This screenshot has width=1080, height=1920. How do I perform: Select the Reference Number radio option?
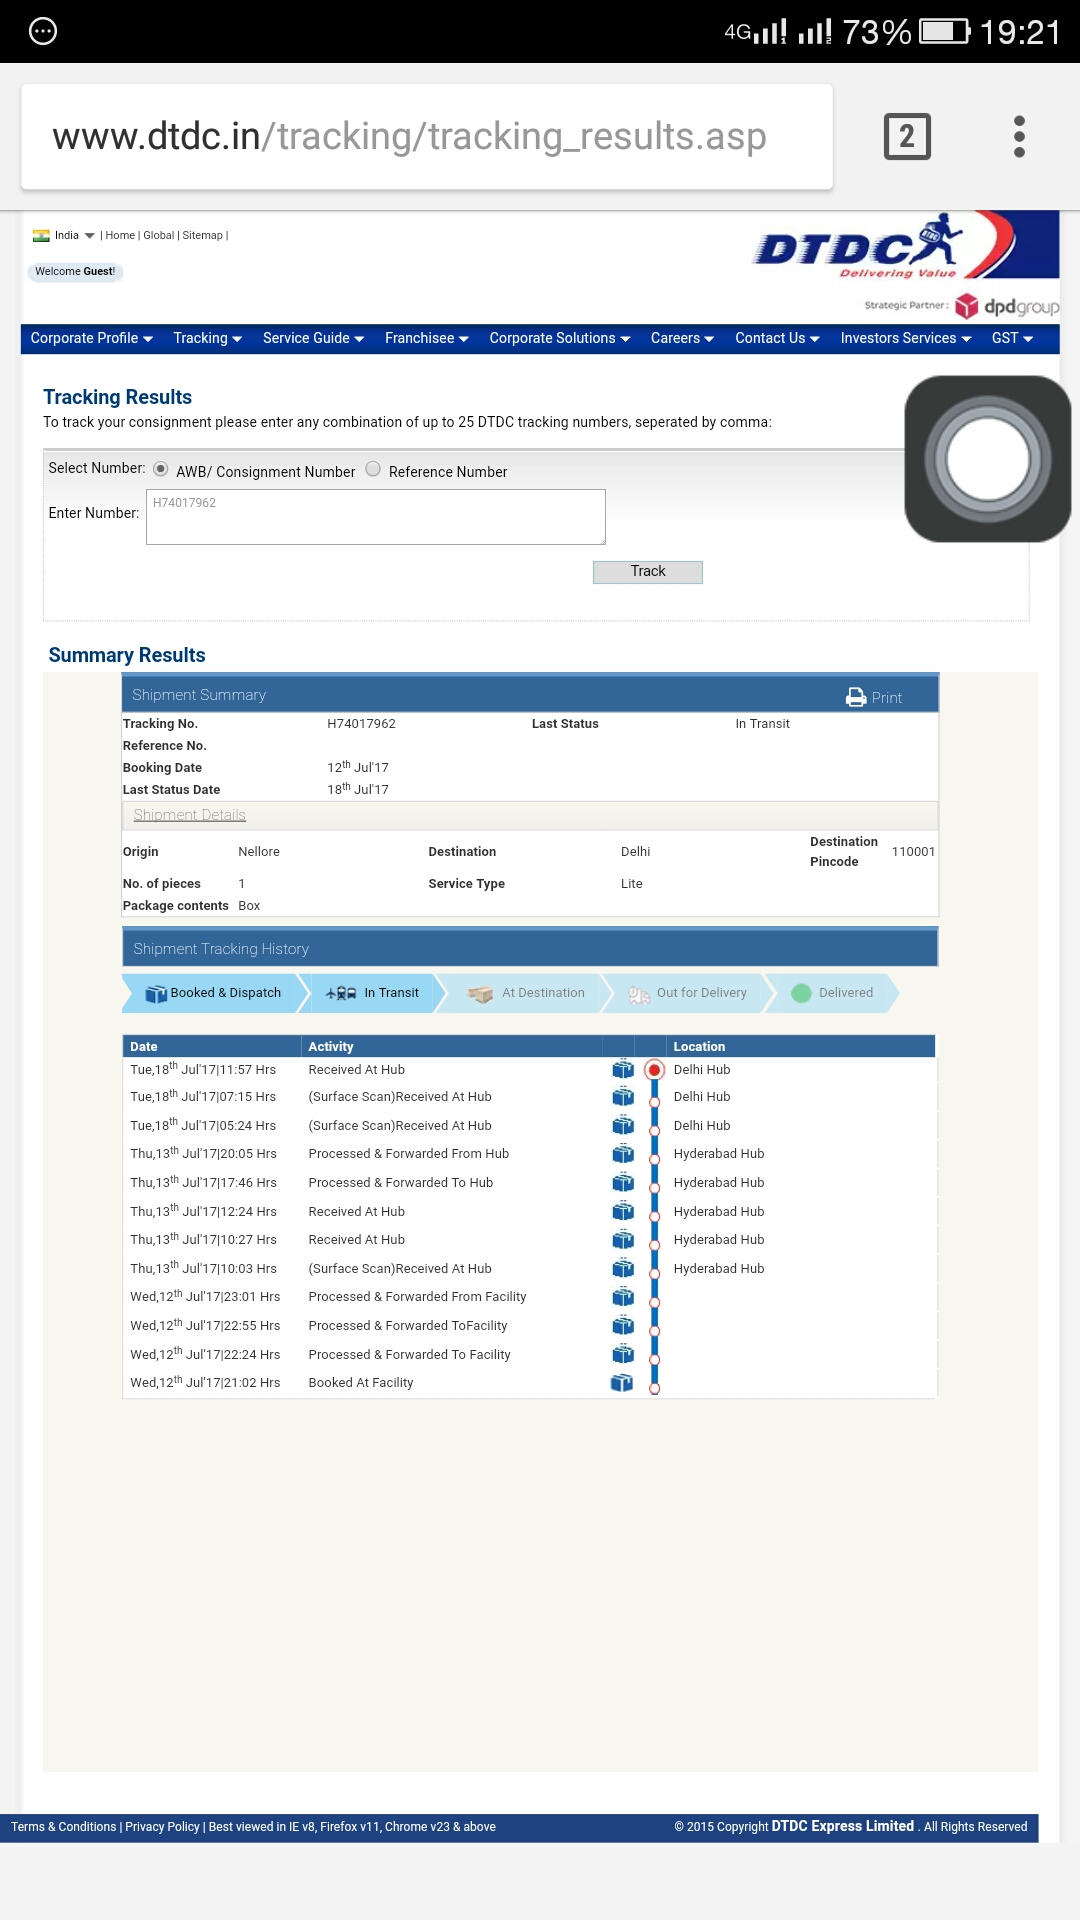point(373,469)
